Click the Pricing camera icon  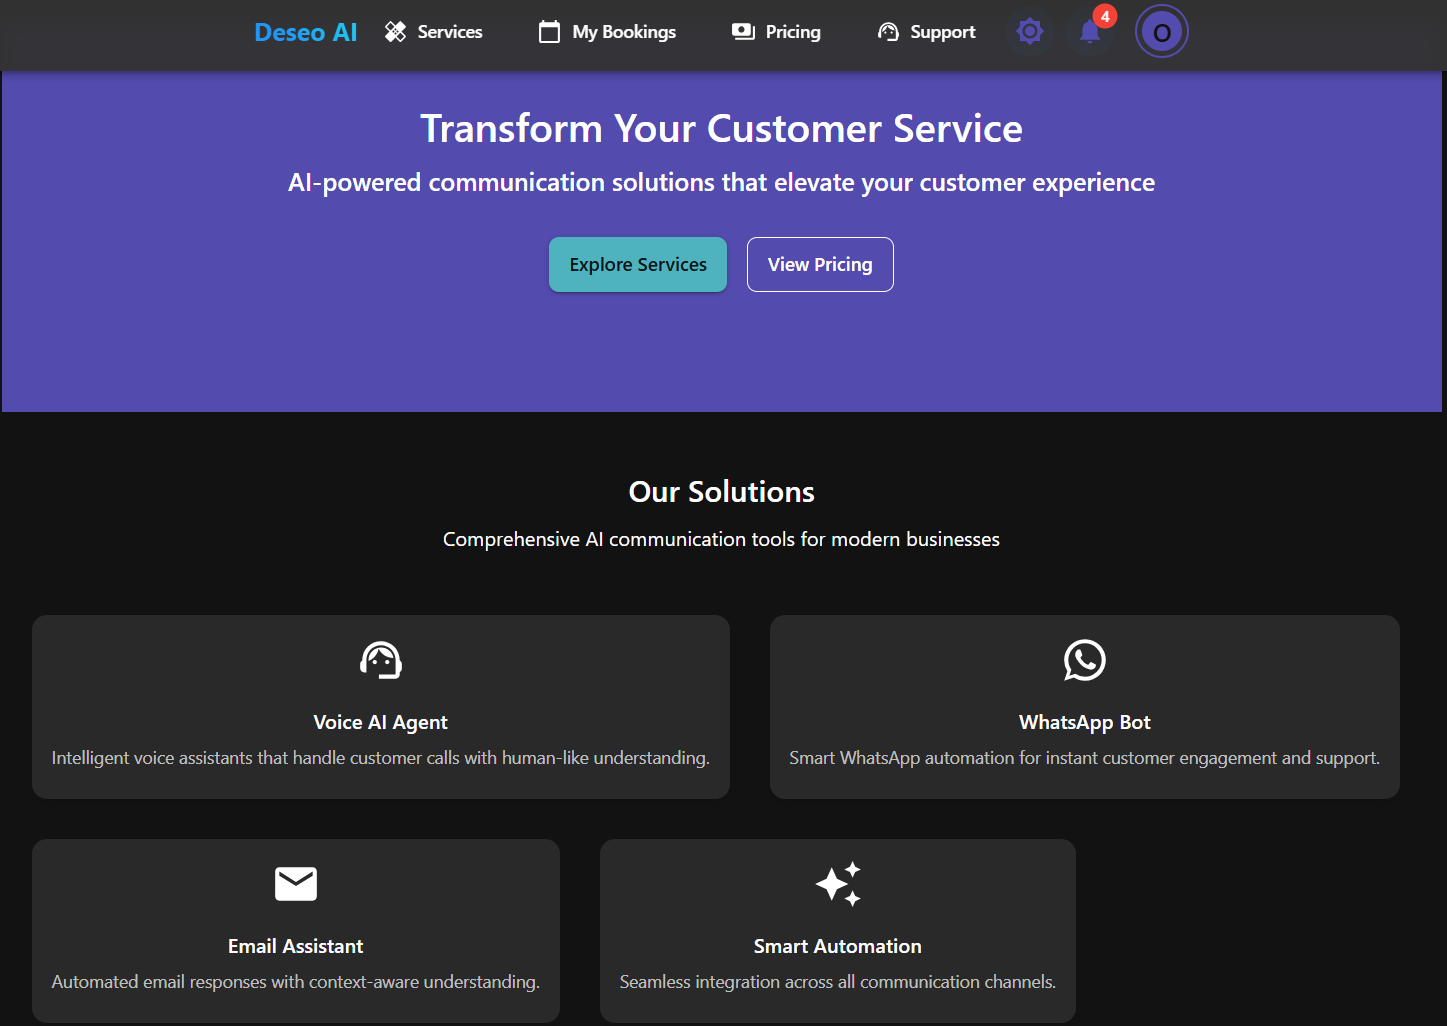[x=742, y=31]
